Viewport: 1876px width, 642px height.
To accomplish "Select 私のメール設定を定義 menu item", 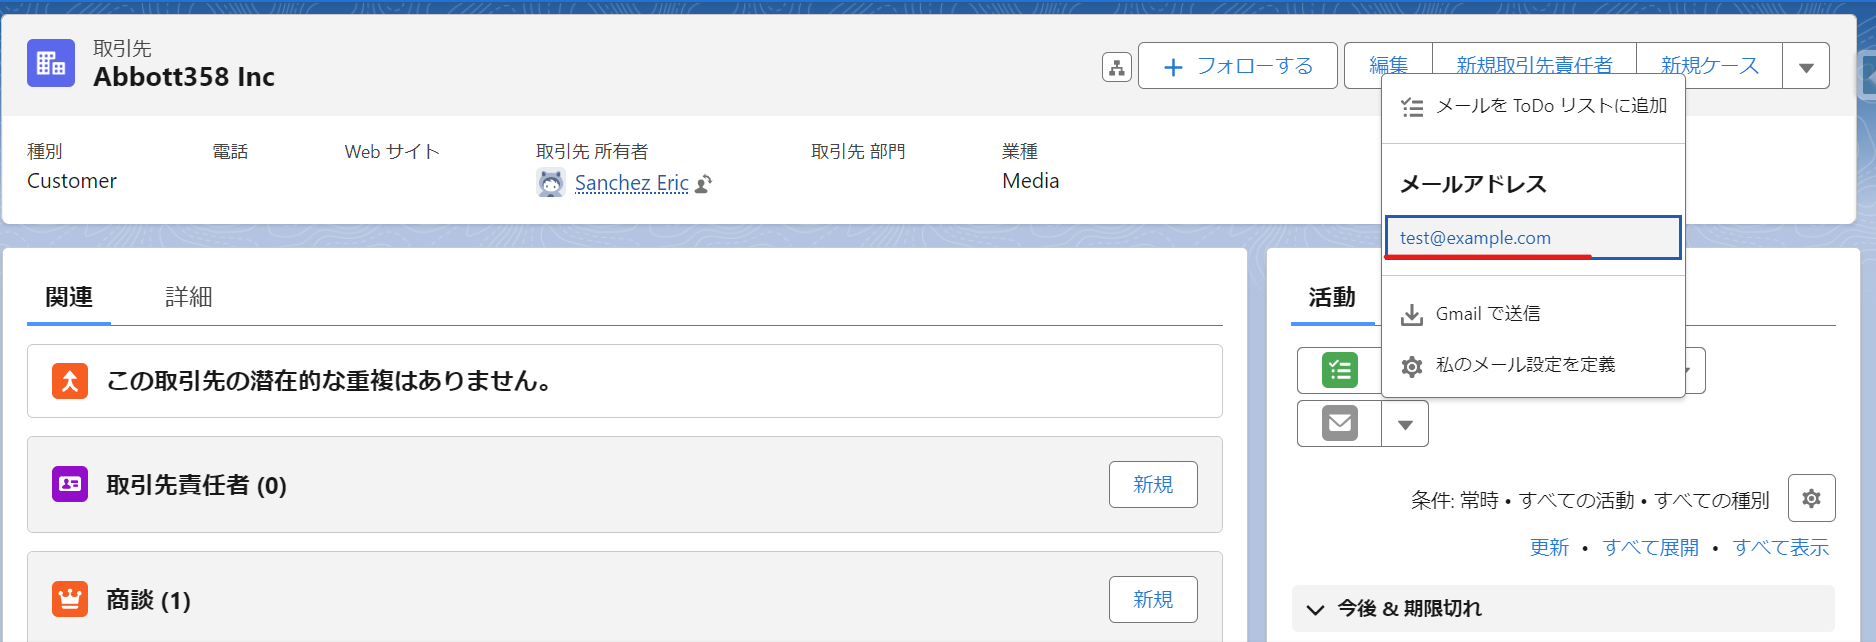I will [x=1533, y=365].
